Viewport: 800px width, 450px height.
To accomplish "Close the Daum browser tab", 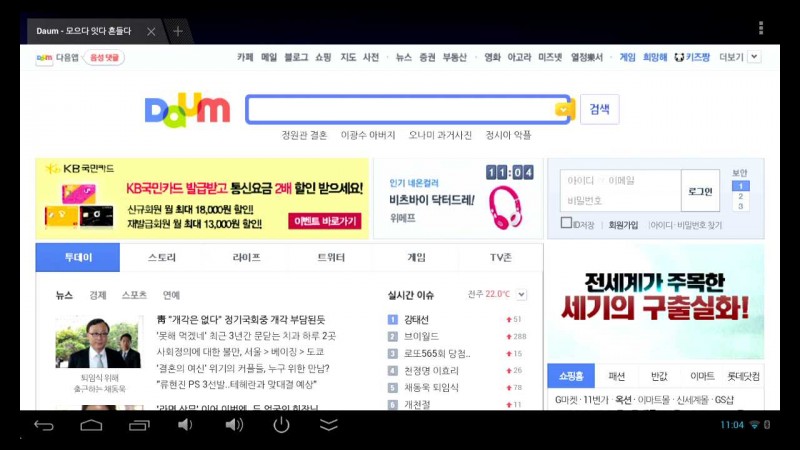I will [151, 32].
